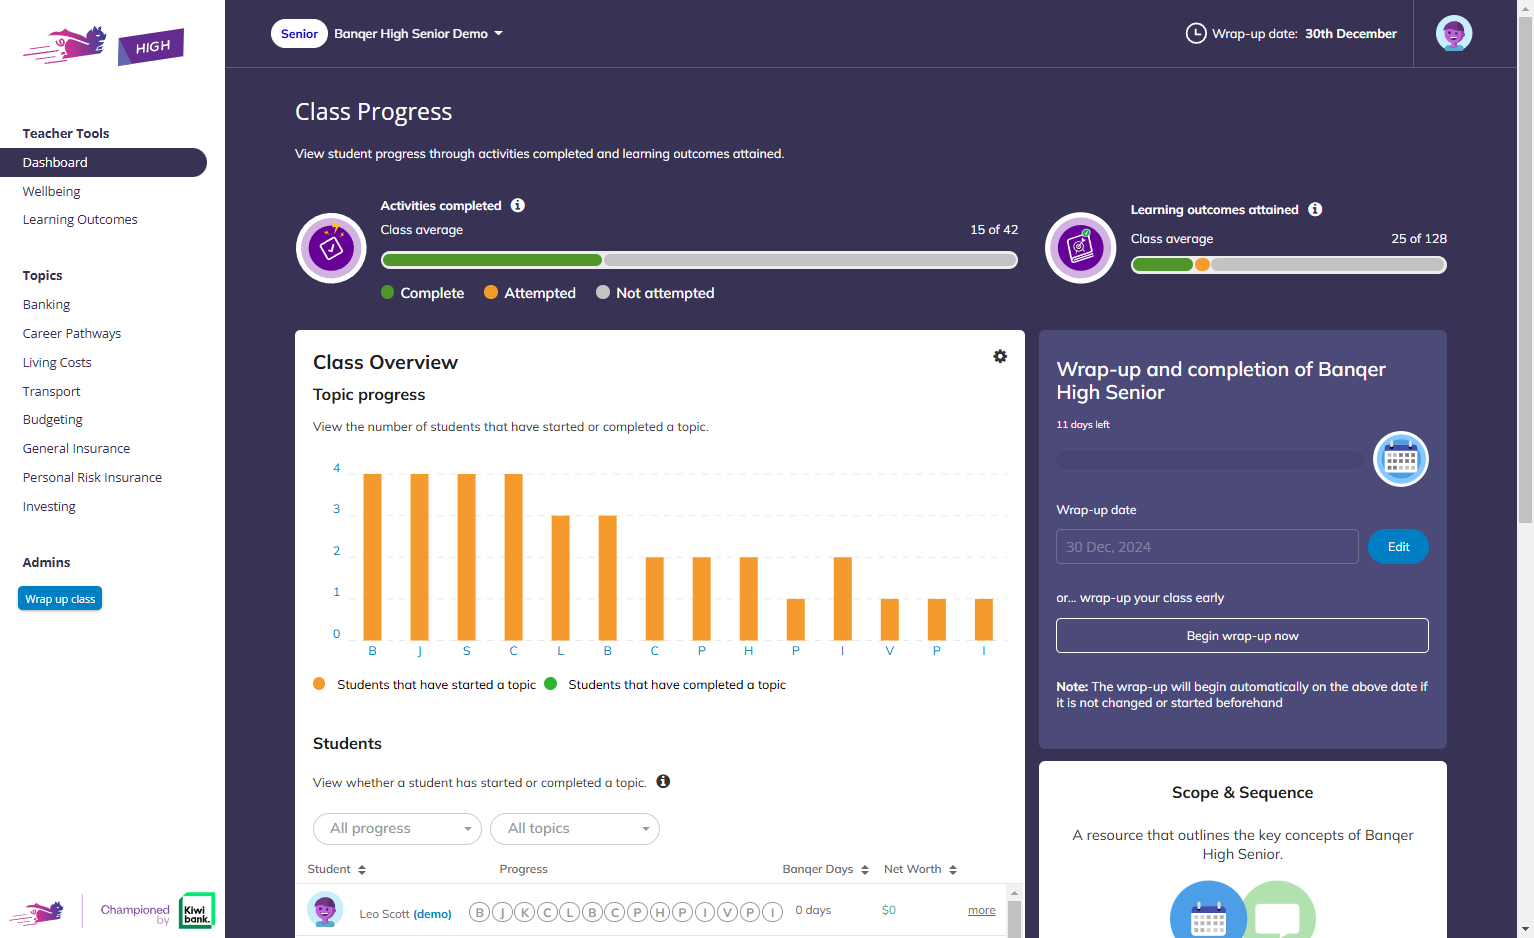1534x938 pixels.
Task: Select the H topic circle for Leo Scott
Action: 660,912
